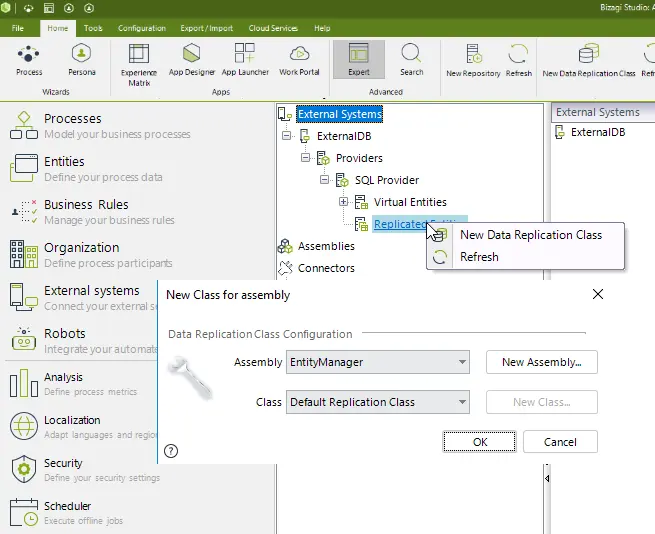Click the form-layout quick-access toolbar icon
Viewport: 655px width, 534px height.
(49, 8)
